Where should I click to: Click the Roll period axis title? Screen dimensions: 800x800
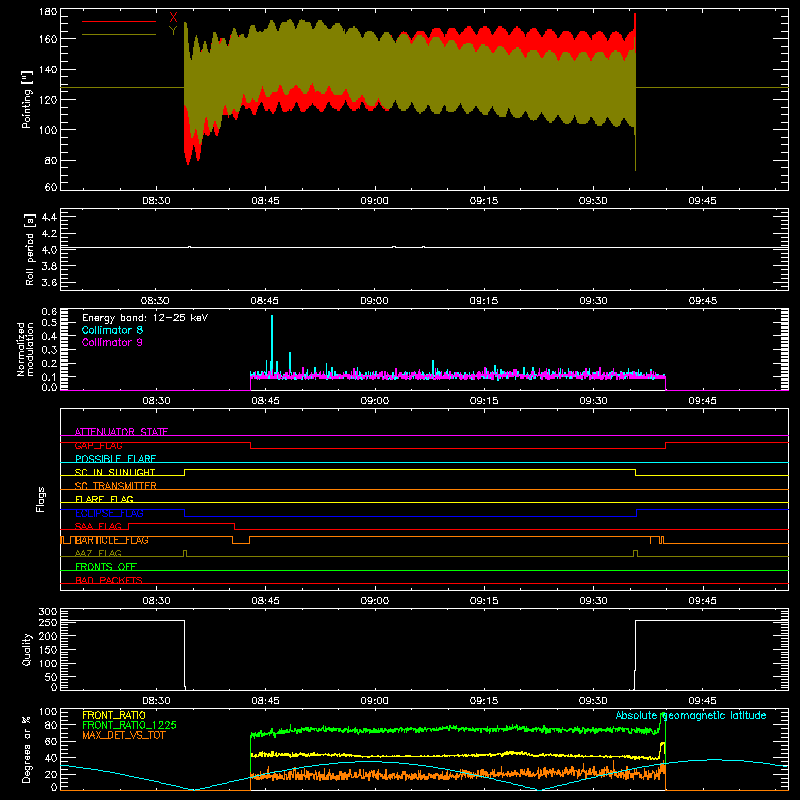coord(29,249)
